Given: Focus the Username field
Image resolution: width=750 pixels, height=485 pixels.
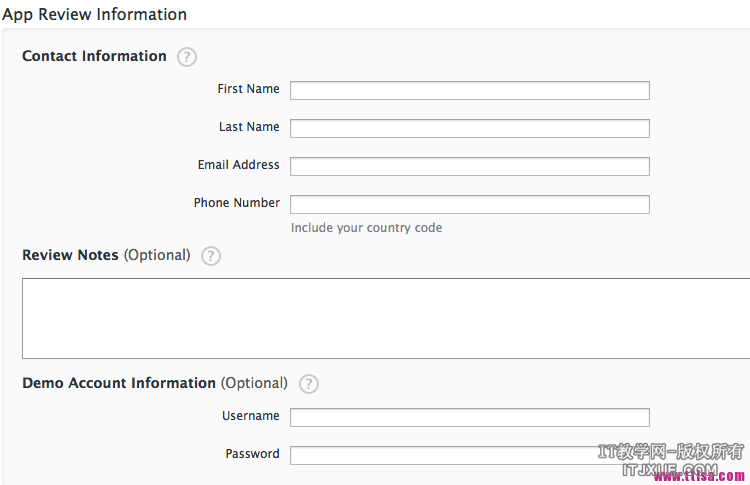Looking at the screenshot, I should [469, 418].
